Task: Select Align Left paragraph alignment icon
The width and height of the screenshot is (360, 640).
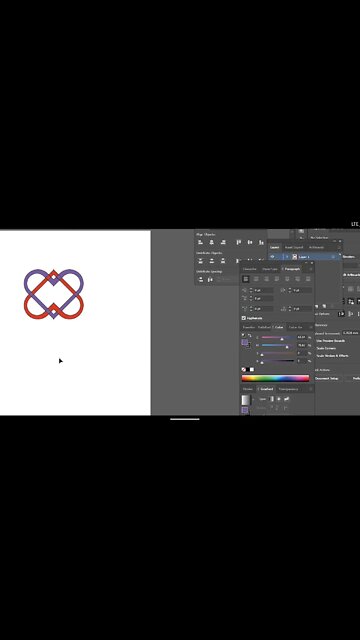Action: [246, 279]
